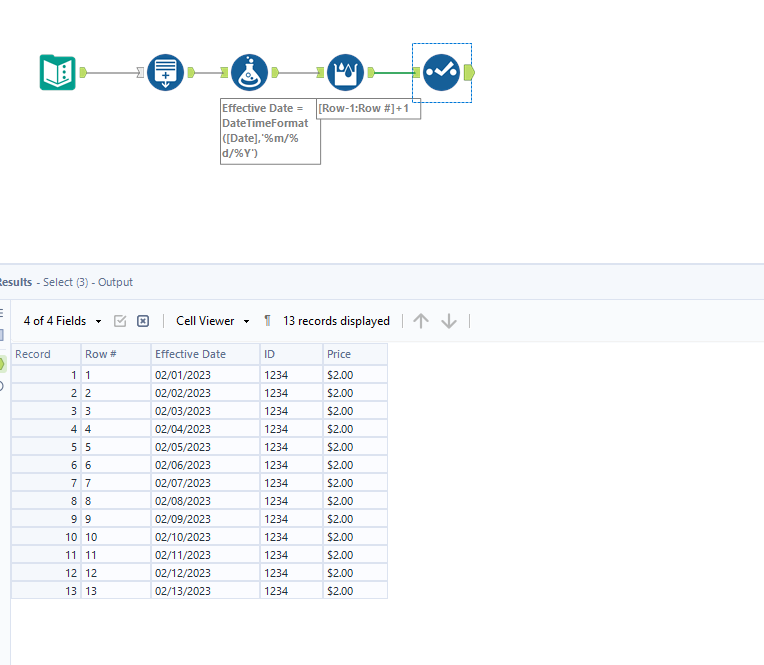Select the Select tool checkmark node
This screenshot has width=764, height=665.
(x=441, y=73)
